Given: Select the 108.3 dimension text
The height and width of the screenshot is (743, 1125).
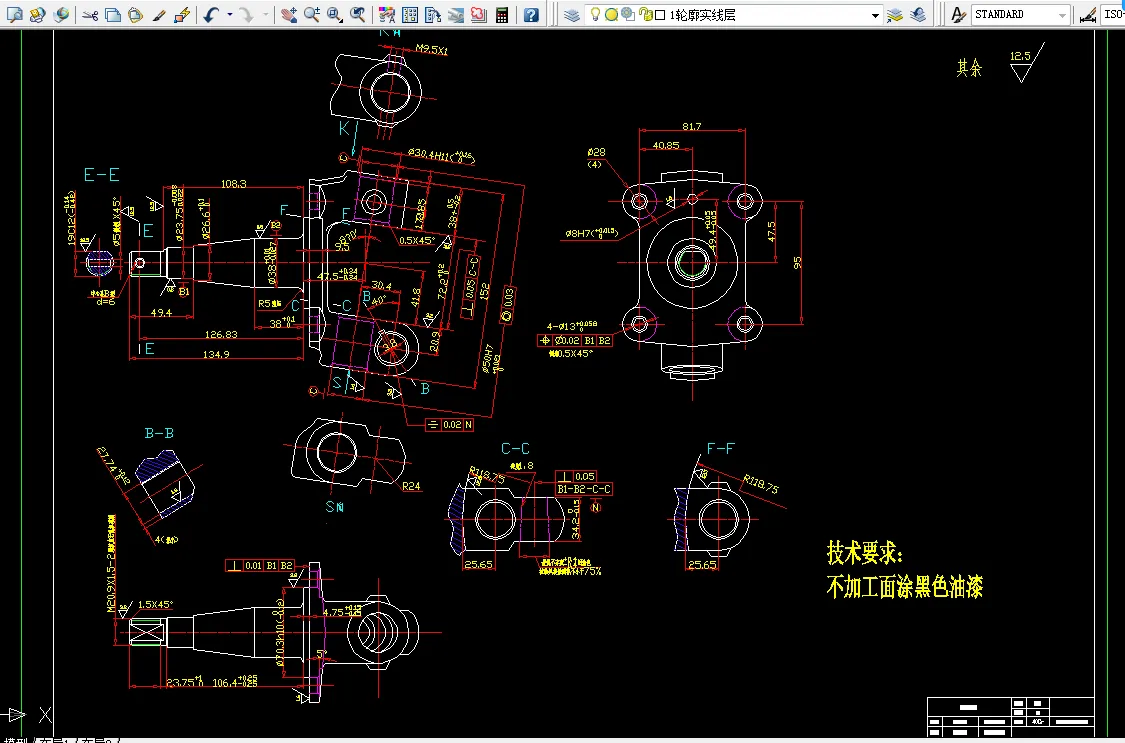Looking at the screenshot, I should tap(233, 184).
